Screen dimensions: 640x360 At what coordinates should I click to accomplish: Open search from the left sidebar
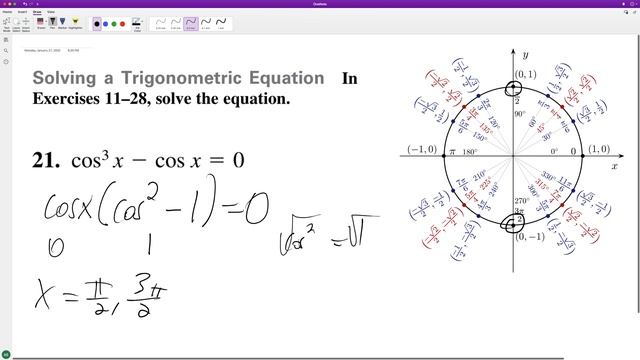tap(6, 51)
